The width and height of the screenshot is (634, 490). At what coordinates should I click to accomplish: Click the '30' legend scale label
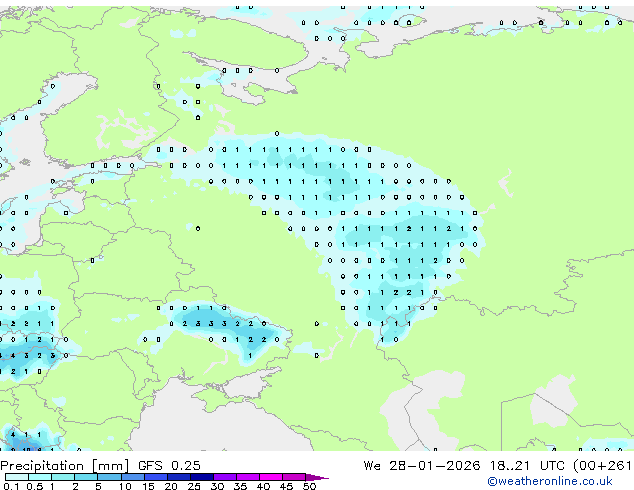(x=217, y=486)
